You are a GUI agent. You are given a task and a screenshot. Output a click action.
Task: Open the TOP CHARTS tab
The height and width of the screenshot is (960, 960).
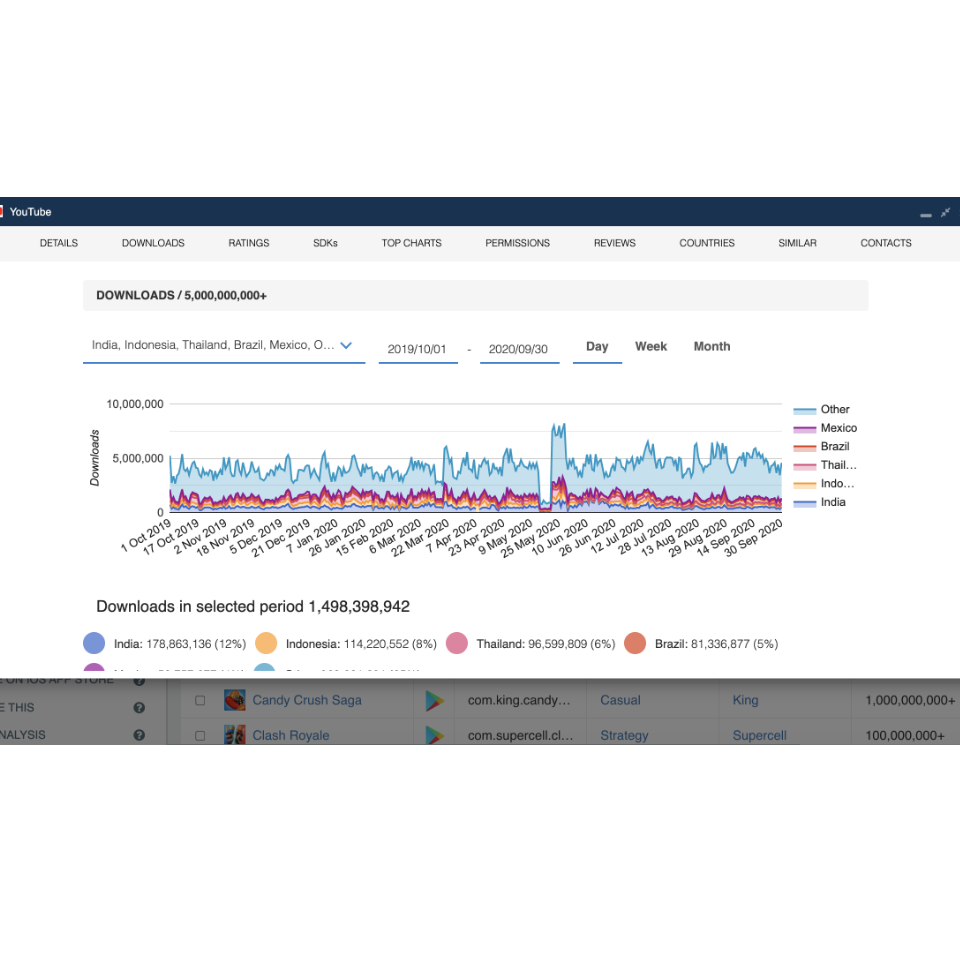point(411,243)
